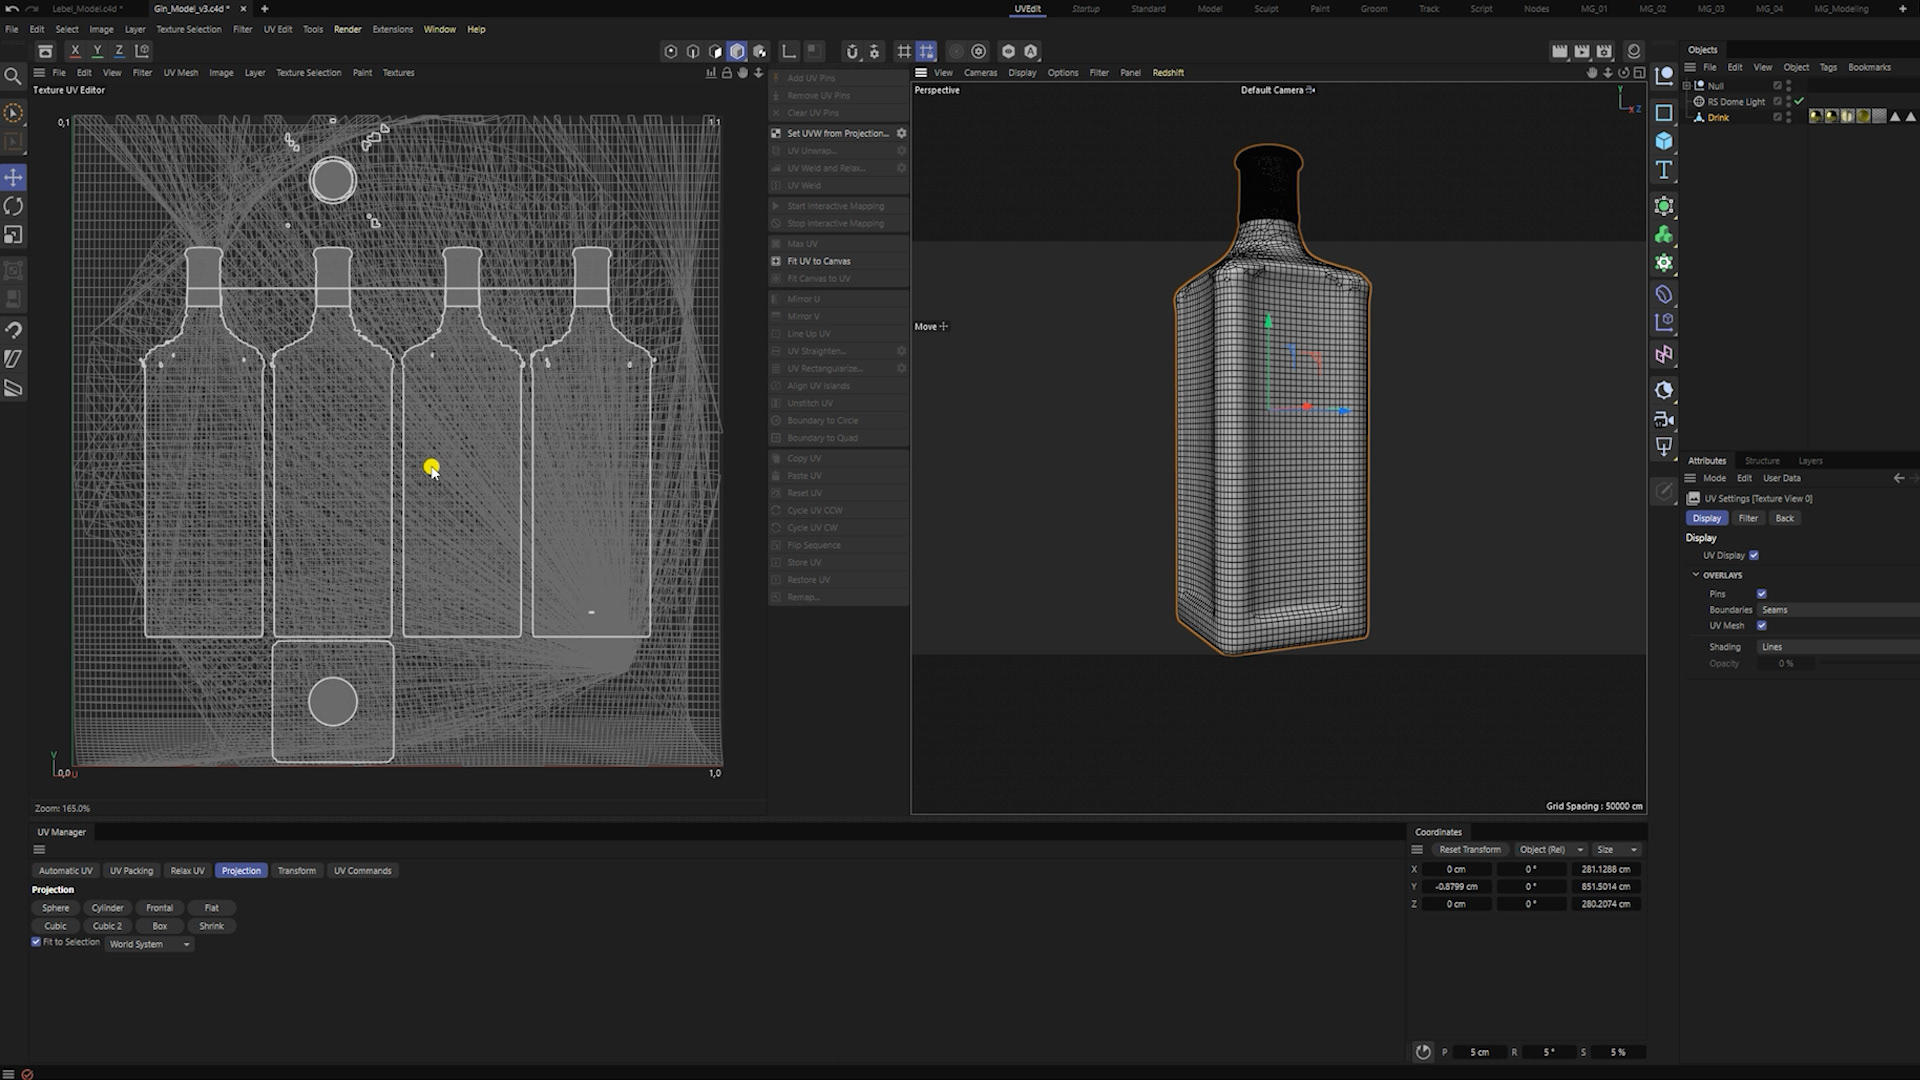Viewport: 1920px width, 1080px height.
Task: Open the UV Edit menu
Action: coord(278,29)
